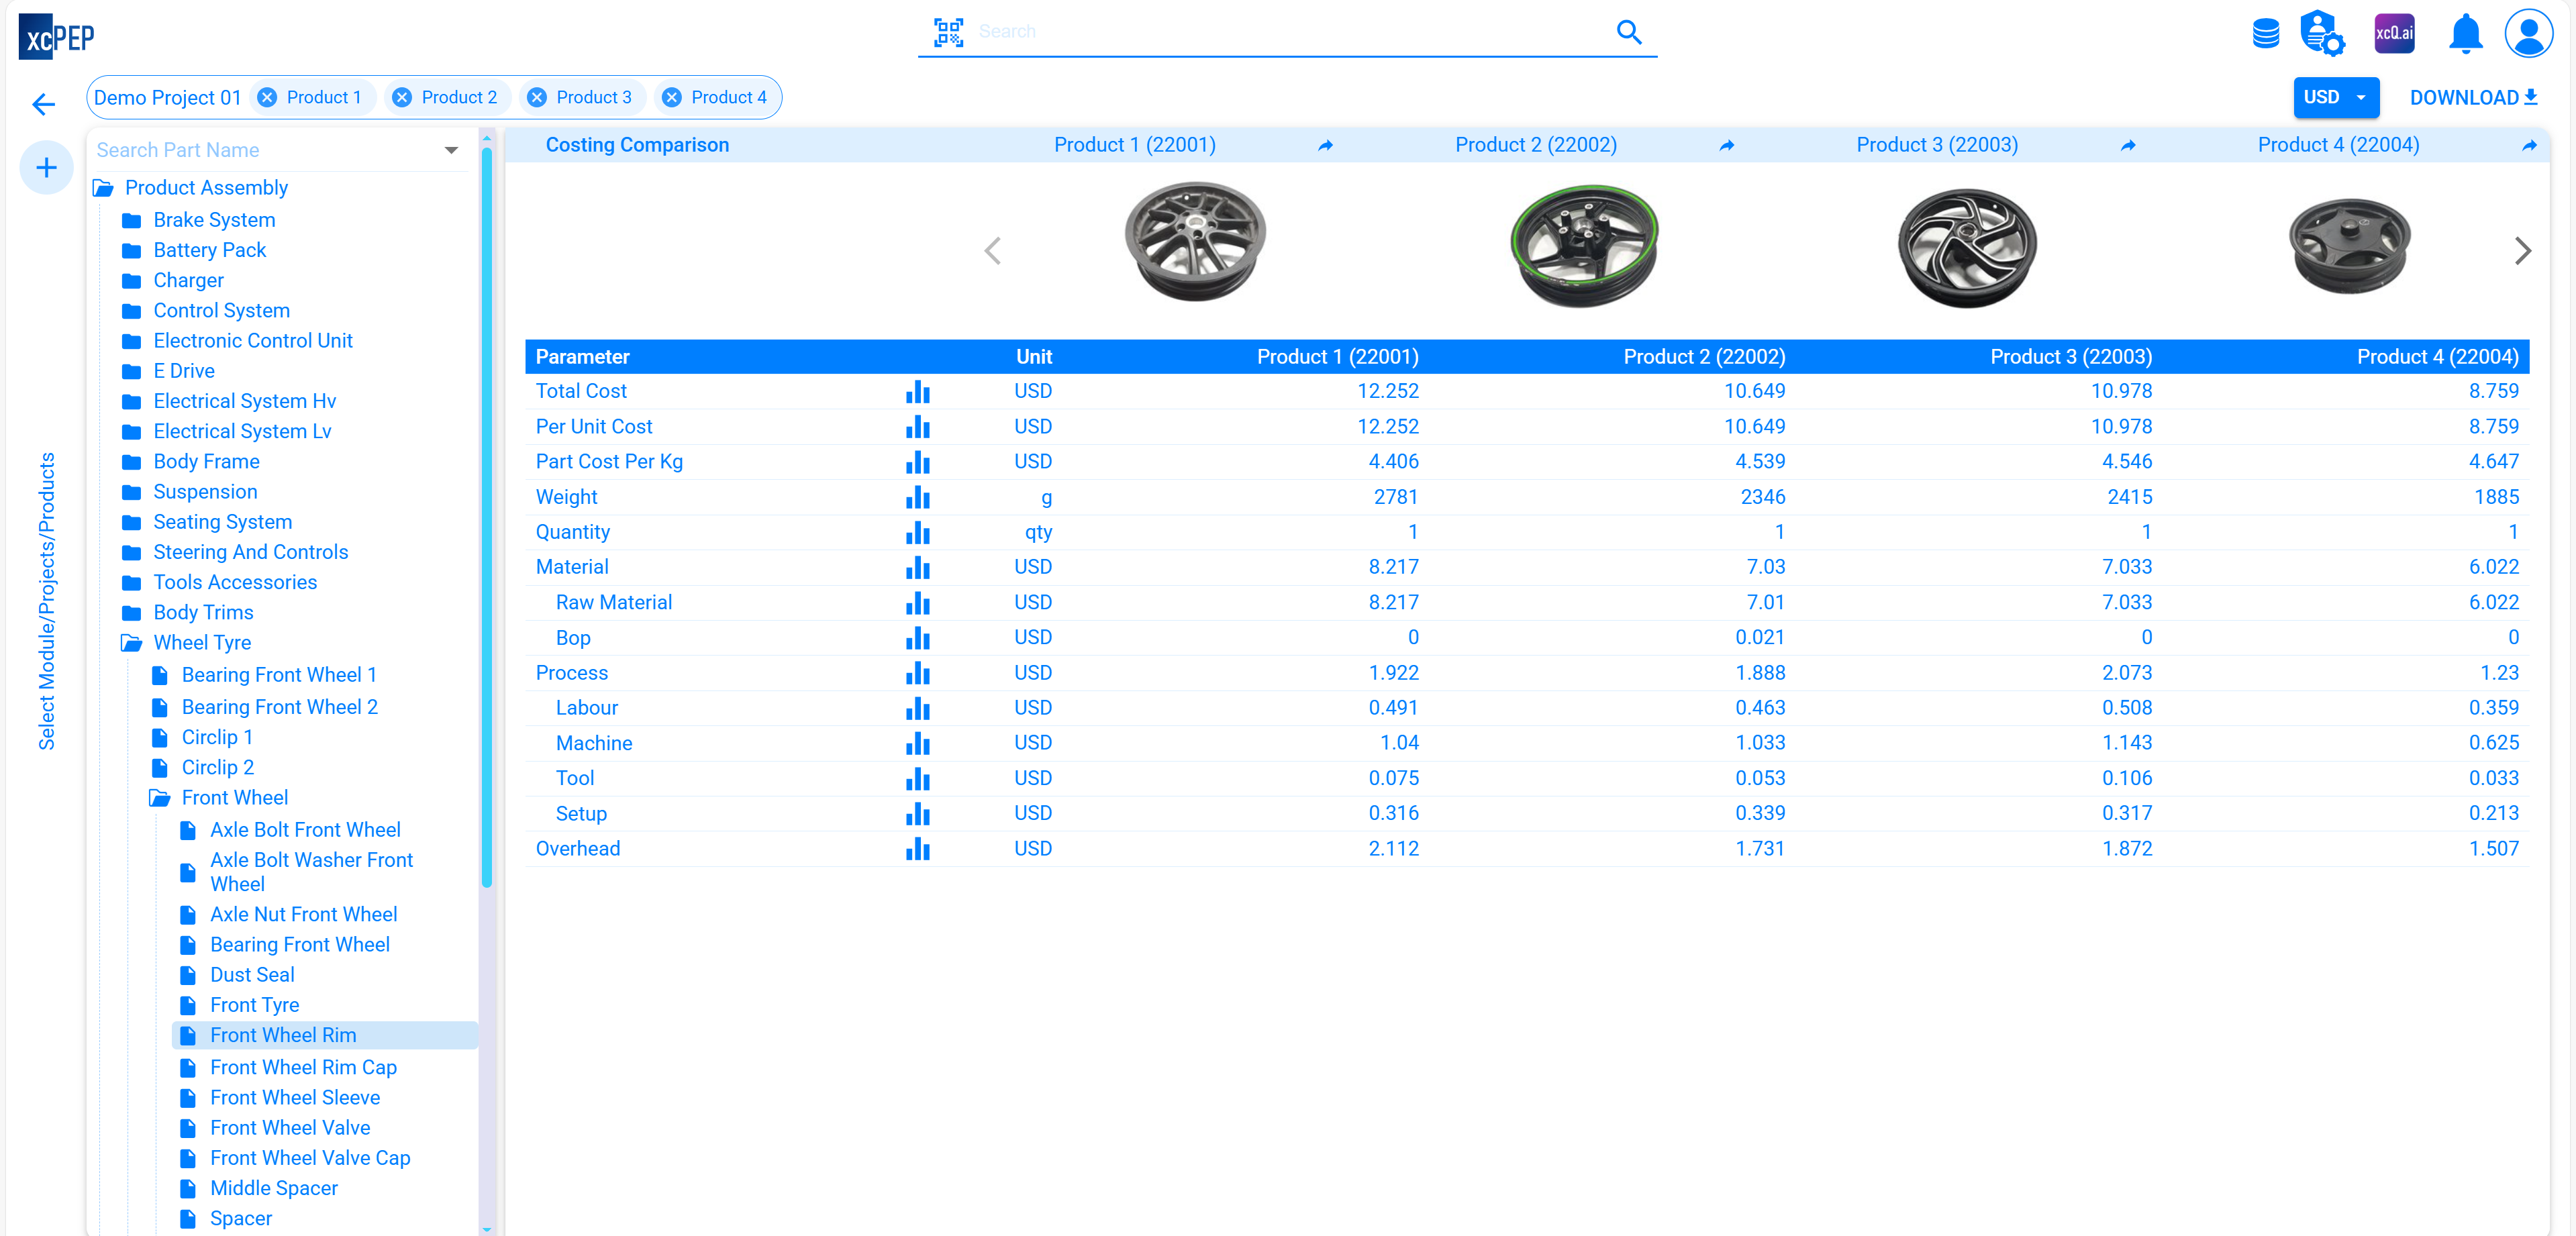The height and width of the screenshot is (1236, 2576).
Task: Open the database stack icon
Action: tap(2265, 34)
